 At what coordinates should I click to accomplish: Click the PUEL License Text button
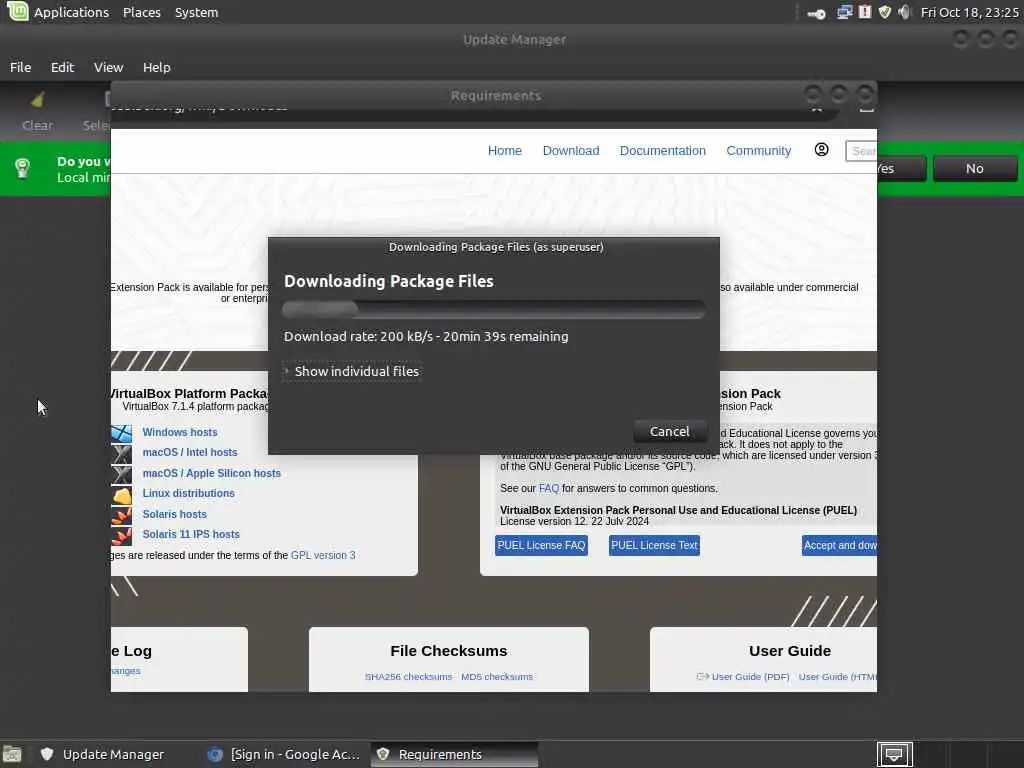point(654,545)
